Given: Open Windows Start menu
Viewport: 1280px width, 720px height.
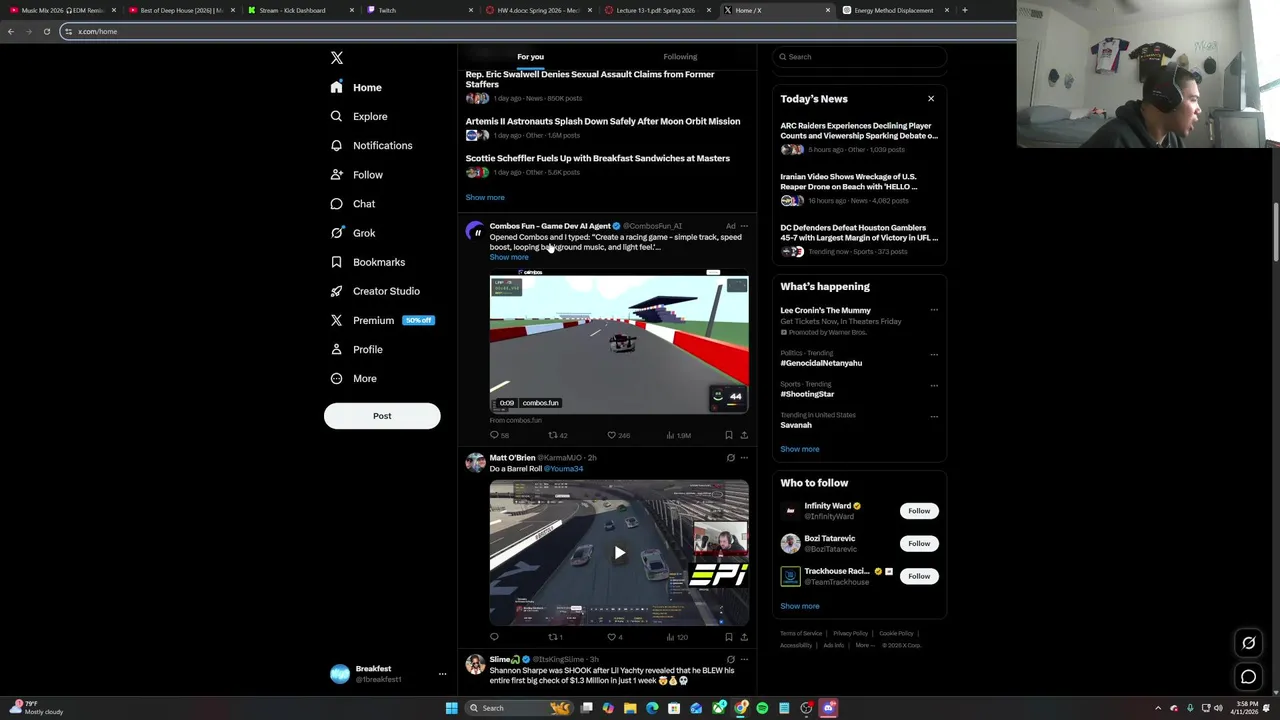Looking at the screenshot, I should [452, 708].
